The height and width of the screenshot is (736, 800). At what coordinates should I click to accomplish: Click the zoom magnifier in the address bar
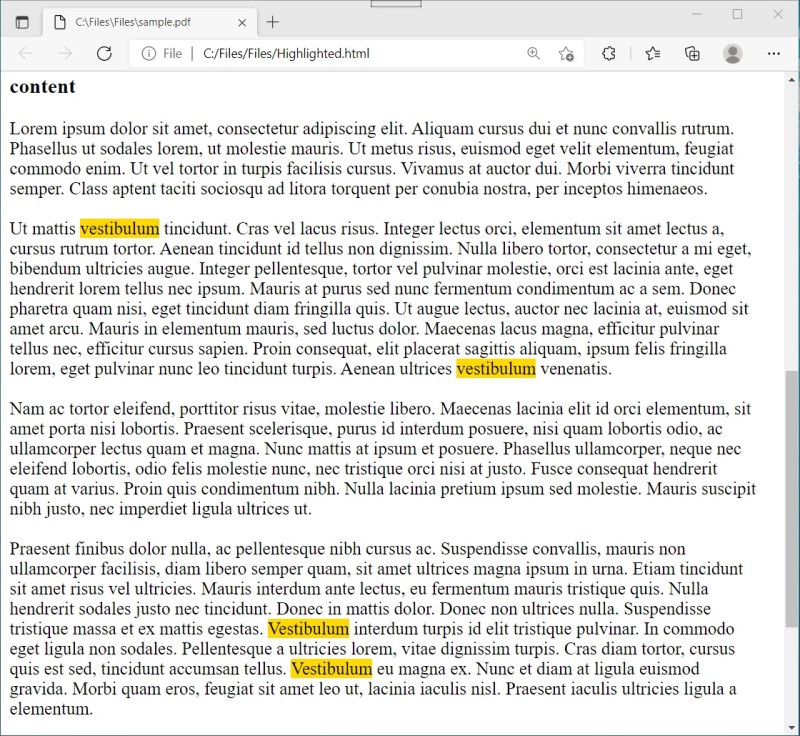534,54
